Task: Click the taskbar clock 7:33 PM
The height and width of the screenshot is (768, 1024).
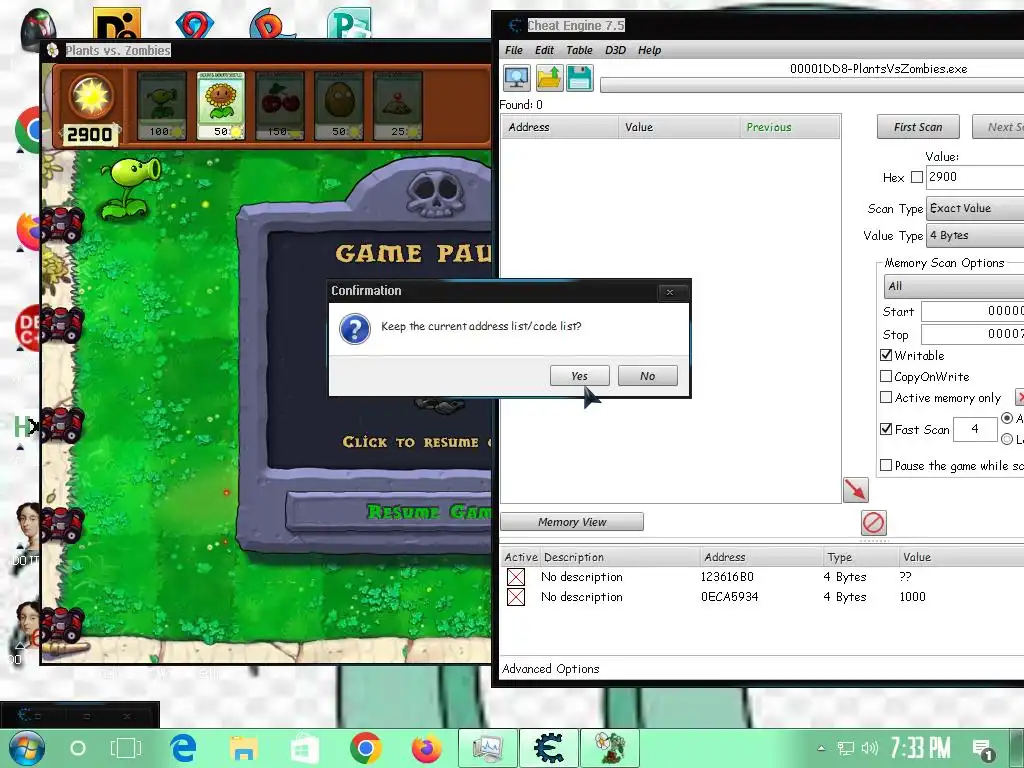Action: (x=920, y=748)
